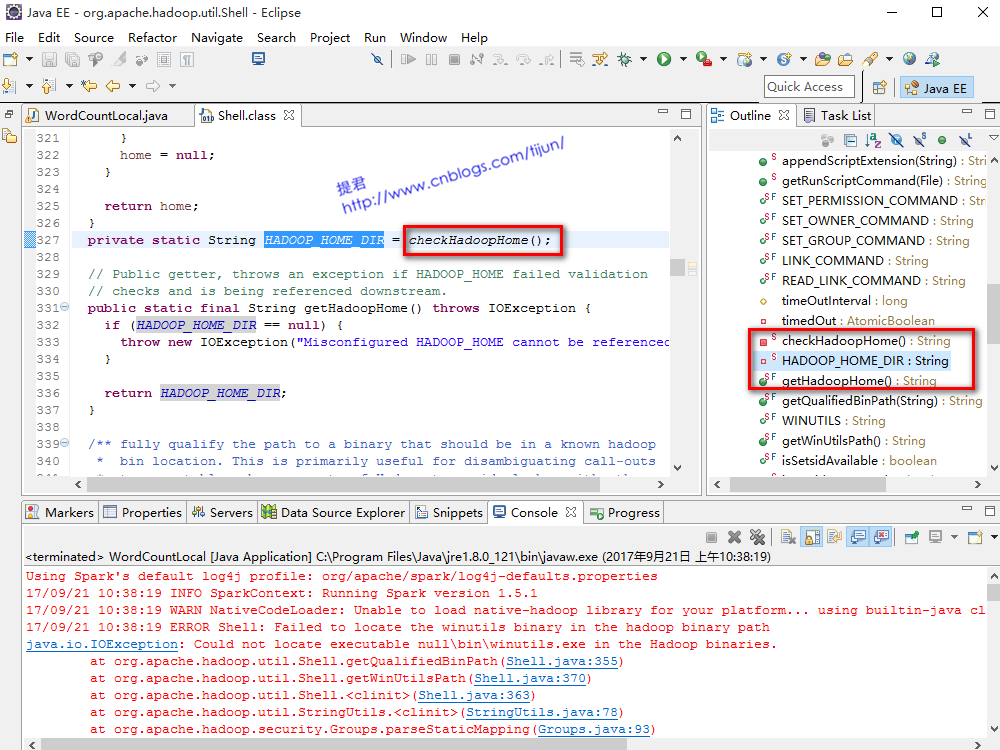Click the New wizard toolbar icon
The width and height of the screenshot is (1000, 750).
pos(10,59)
